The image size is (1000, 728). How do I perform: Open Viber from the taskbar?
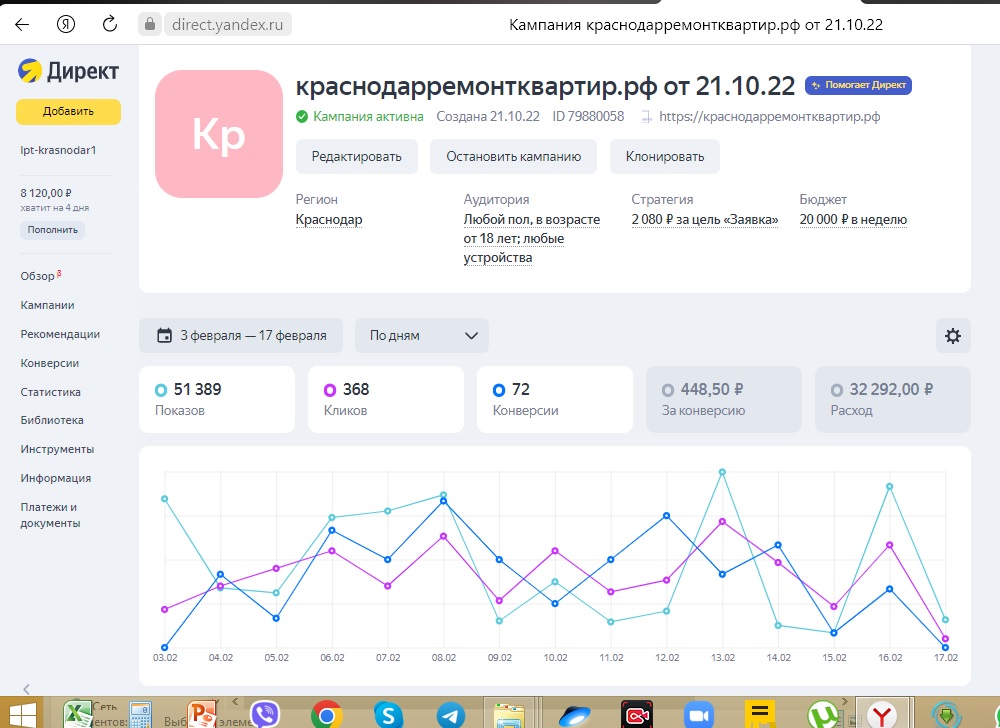(265, 714)
